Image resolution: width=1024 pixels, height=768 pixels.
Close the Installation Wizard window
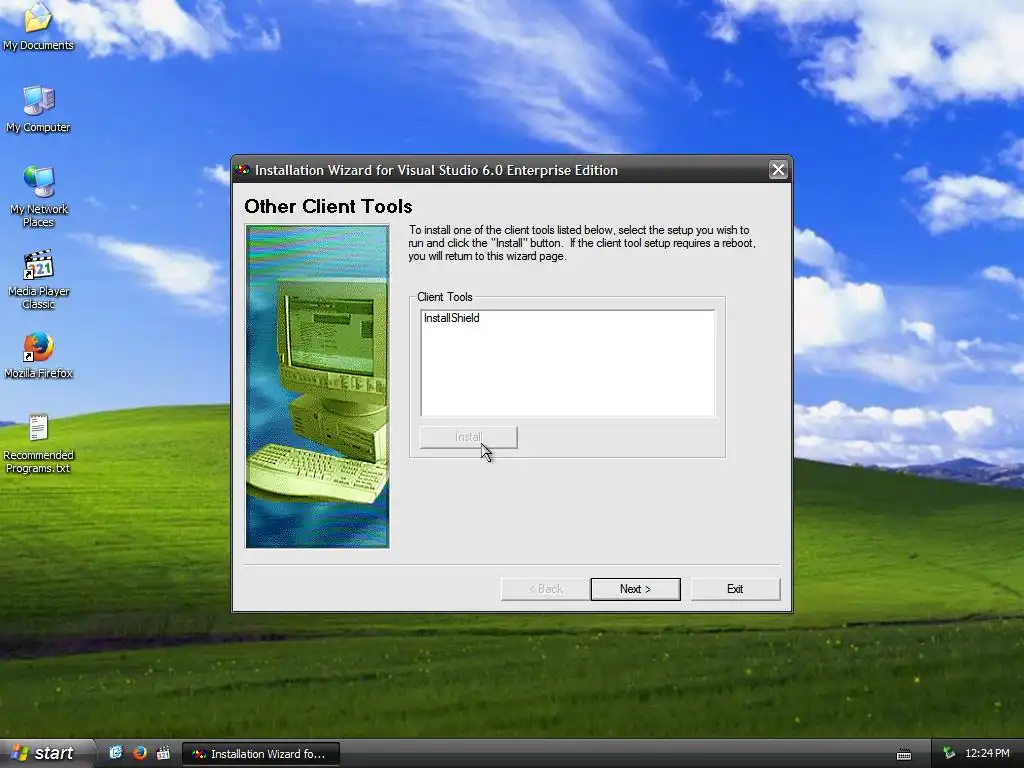[x=778, y=170]
